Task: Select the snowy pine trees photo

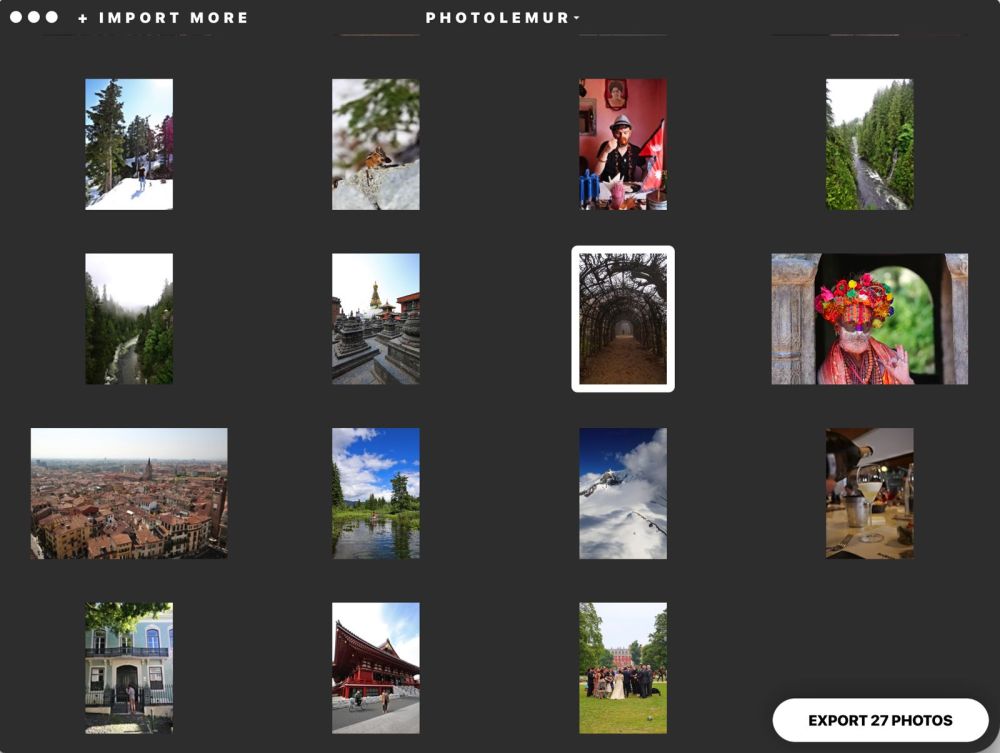Action: coord(129,144)
